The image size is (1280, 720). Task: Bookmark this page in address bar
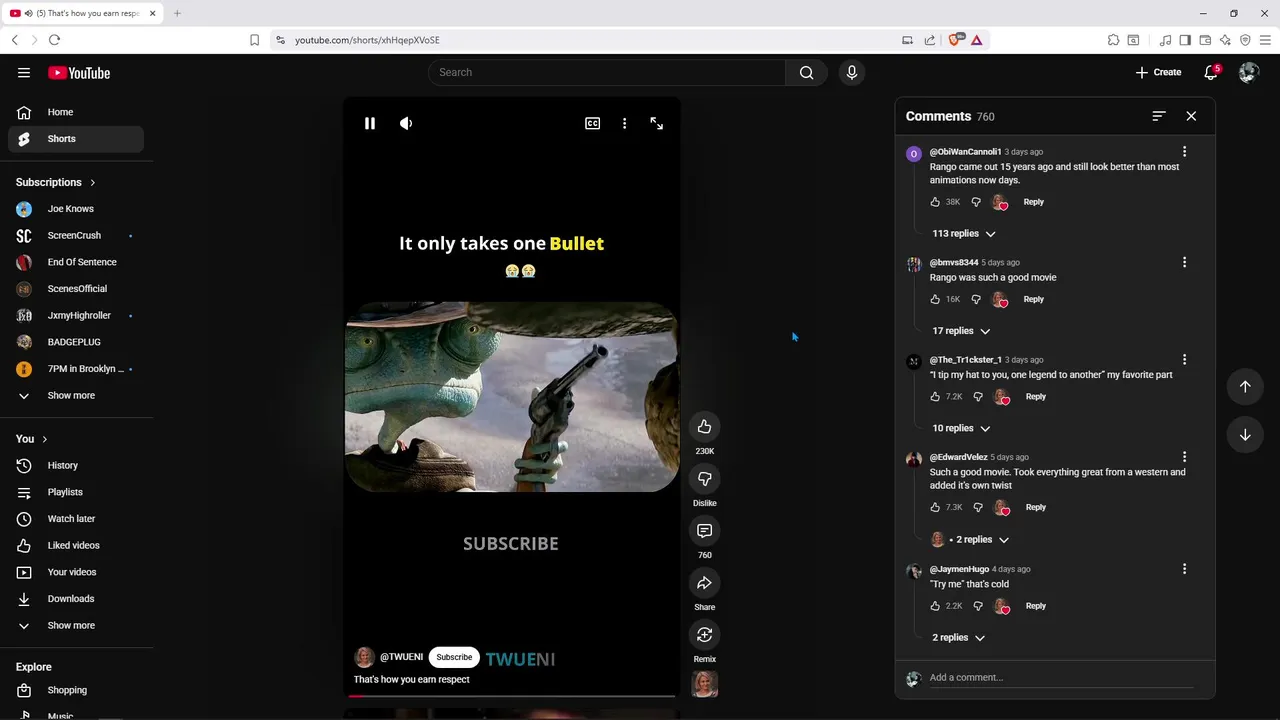[254, 40]
